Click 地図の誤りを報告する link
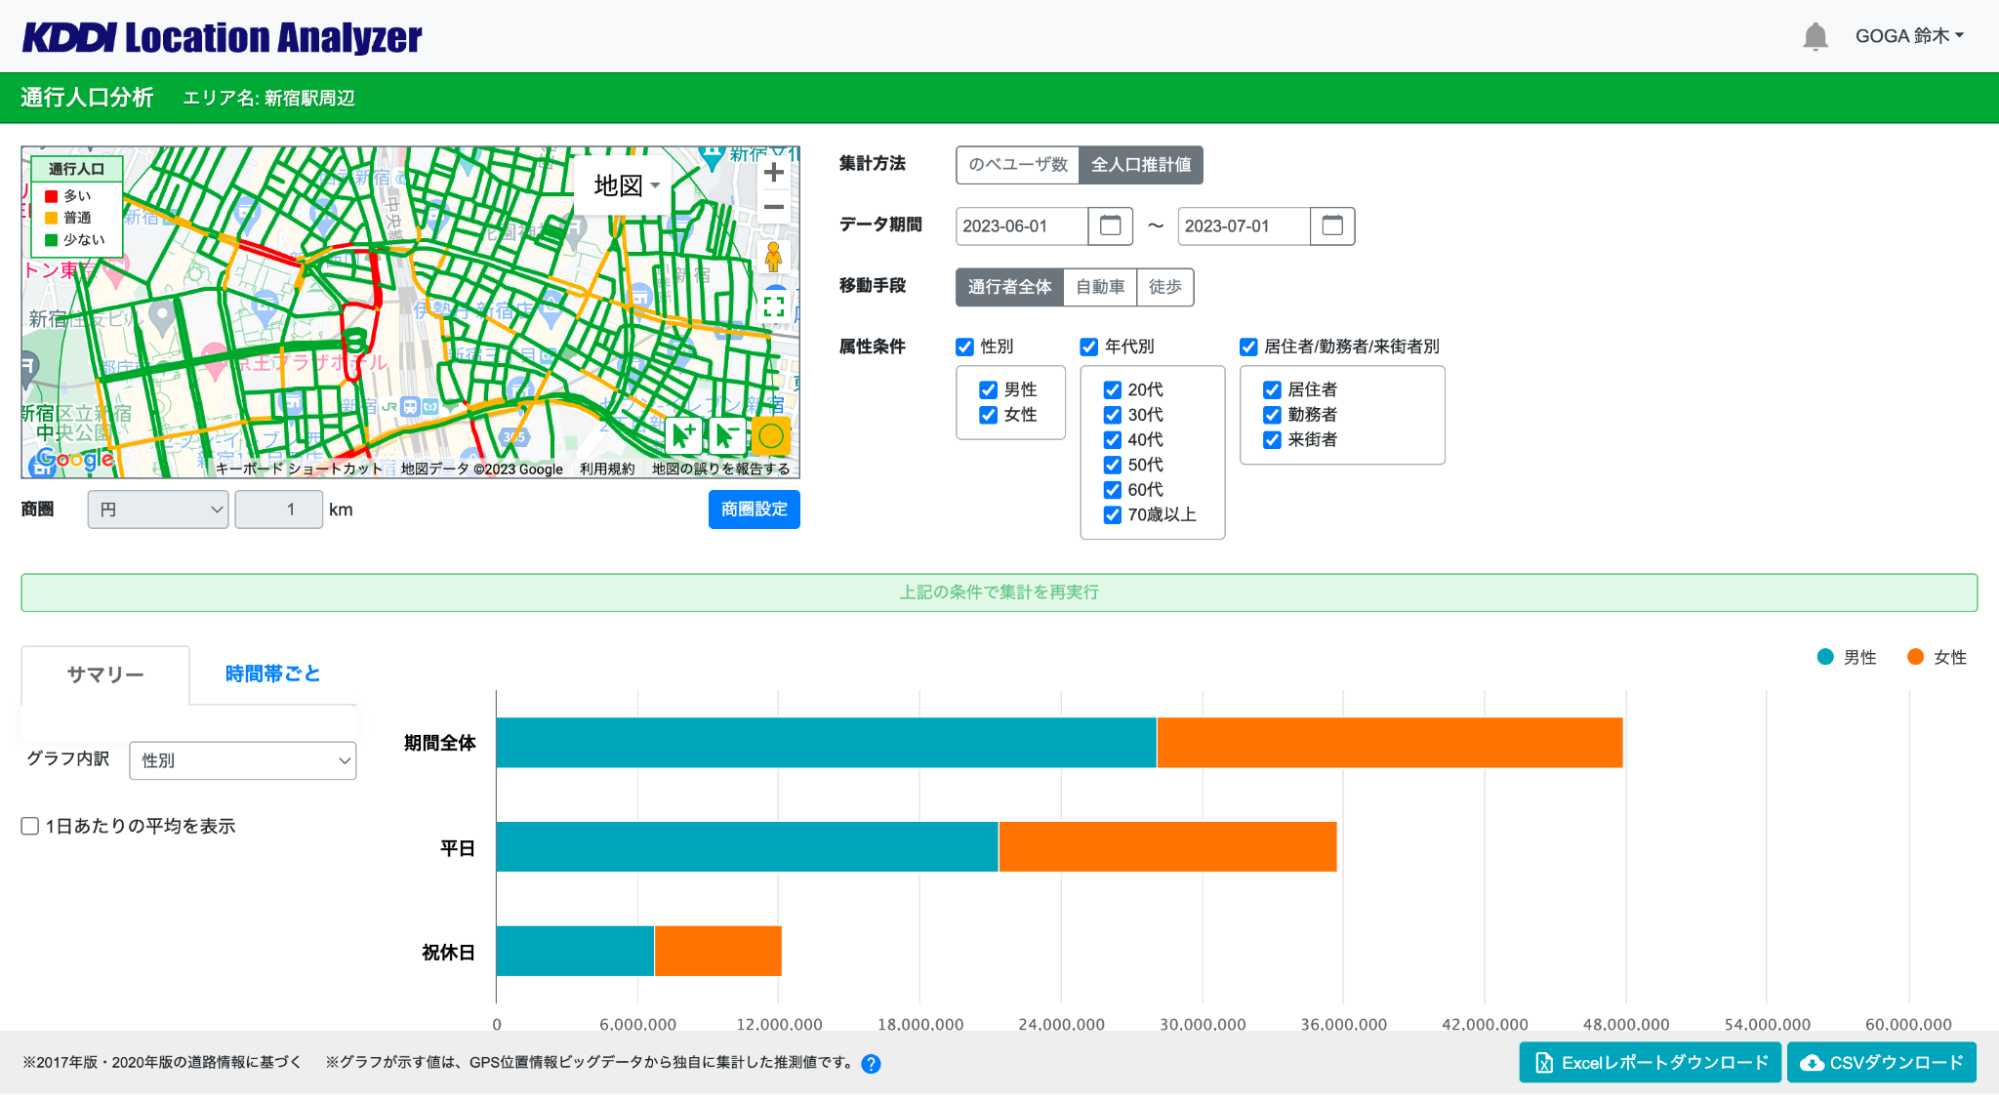Image resolution: width=1999 pixels, height=1095 pixels. pyautogui.click(x=721, y=469)
